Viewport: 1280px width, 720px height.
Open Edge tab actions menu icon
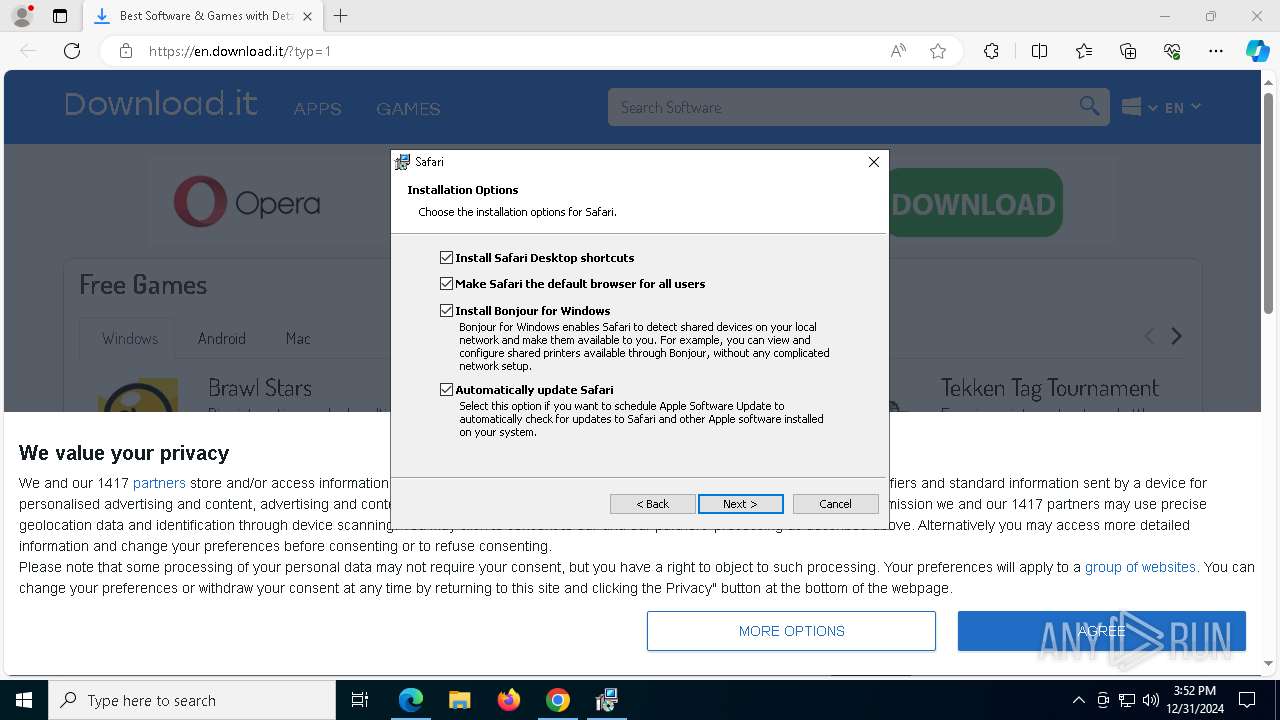[60, 16]
